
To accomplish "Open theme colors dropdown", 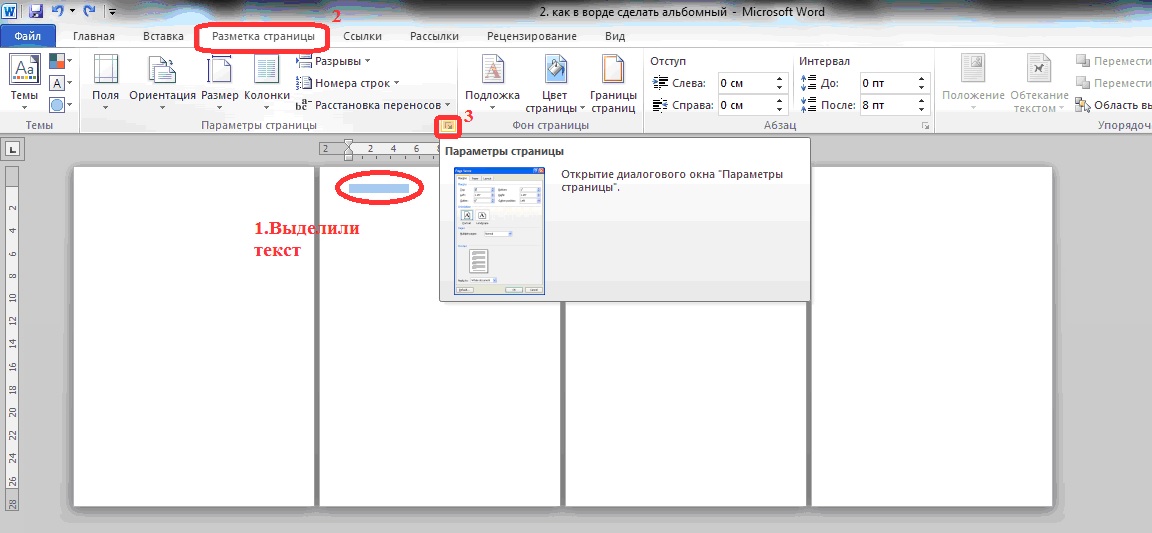I will pos(60,61).
